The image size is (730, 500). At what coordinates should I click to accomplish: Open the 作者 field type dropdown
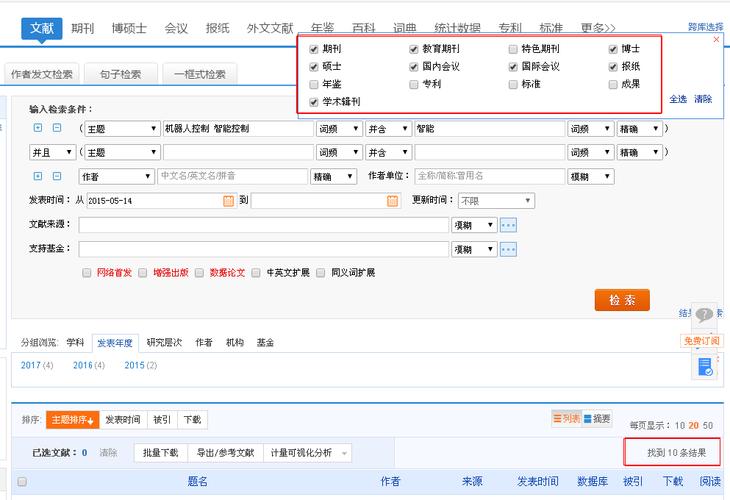(116, 176)
